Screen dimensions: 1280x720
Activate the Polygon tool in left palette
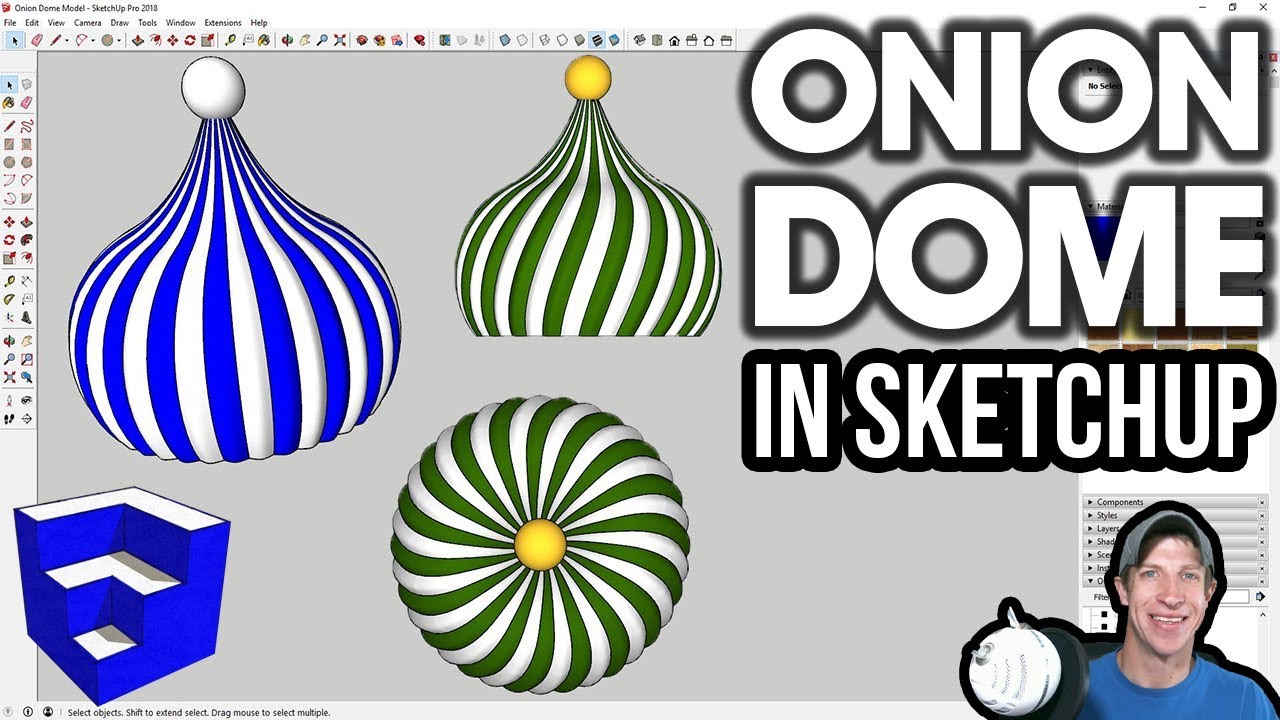[27, 162]
